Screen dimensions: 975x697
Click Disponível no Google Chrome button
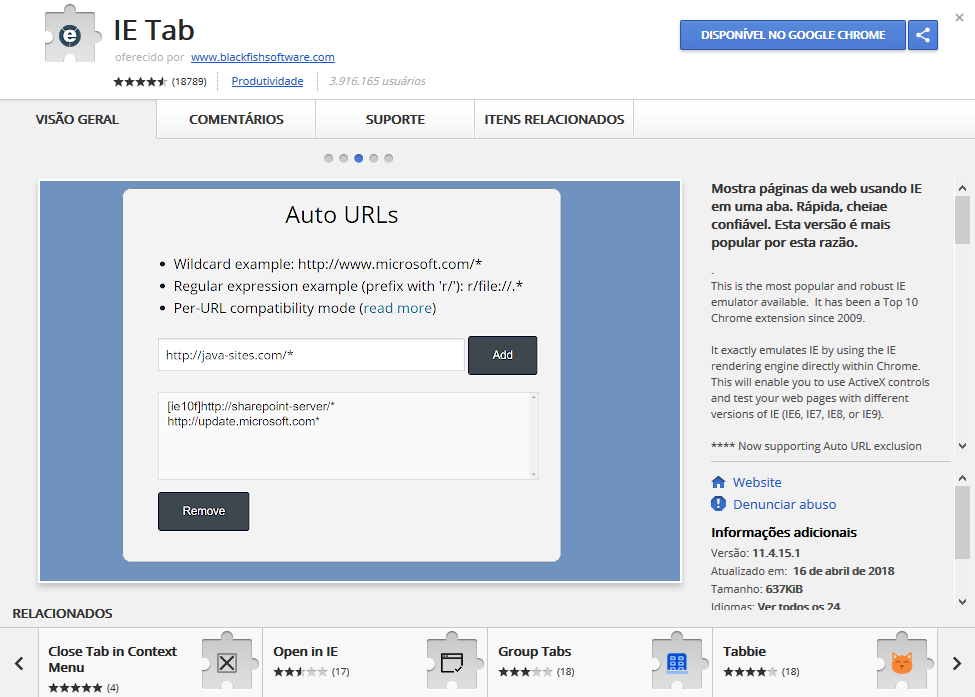(793, 35)
